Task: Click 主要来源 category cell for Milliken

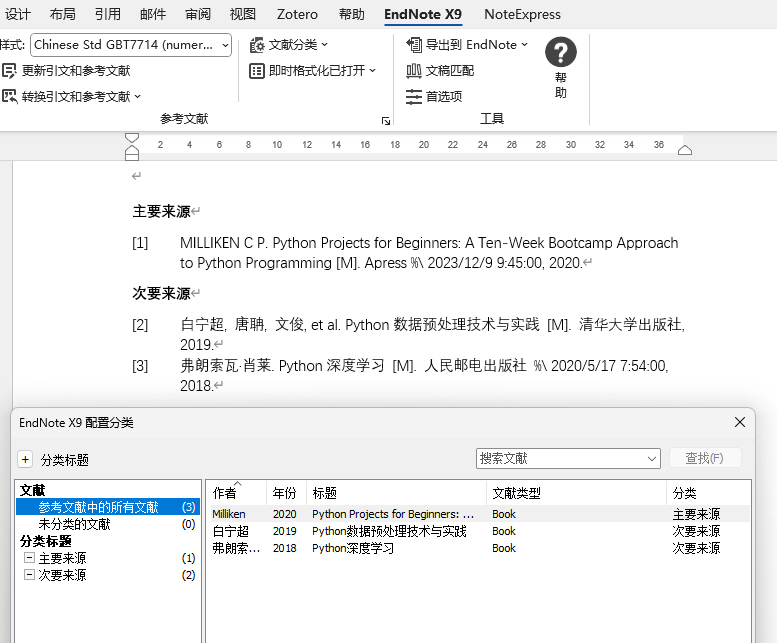Action: (x=696, y=514)
